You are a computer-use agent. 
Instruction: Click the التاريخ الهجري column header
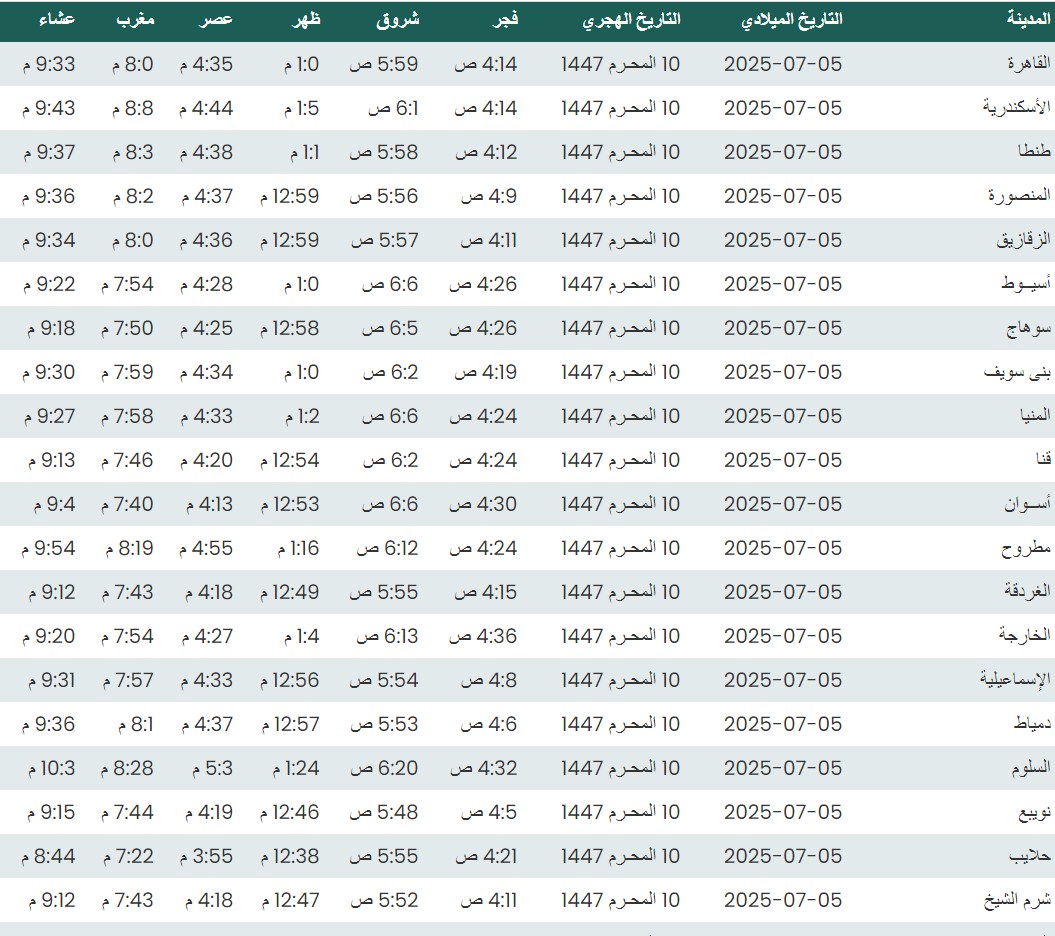click(631, 19)
